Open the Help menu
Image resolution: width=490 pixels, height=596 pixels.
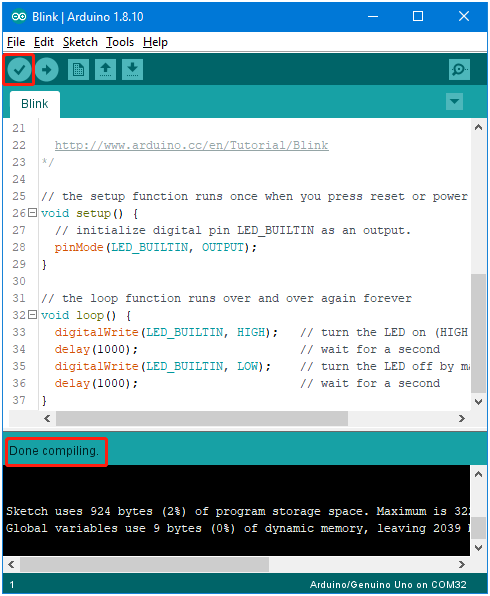pos(155,42)
